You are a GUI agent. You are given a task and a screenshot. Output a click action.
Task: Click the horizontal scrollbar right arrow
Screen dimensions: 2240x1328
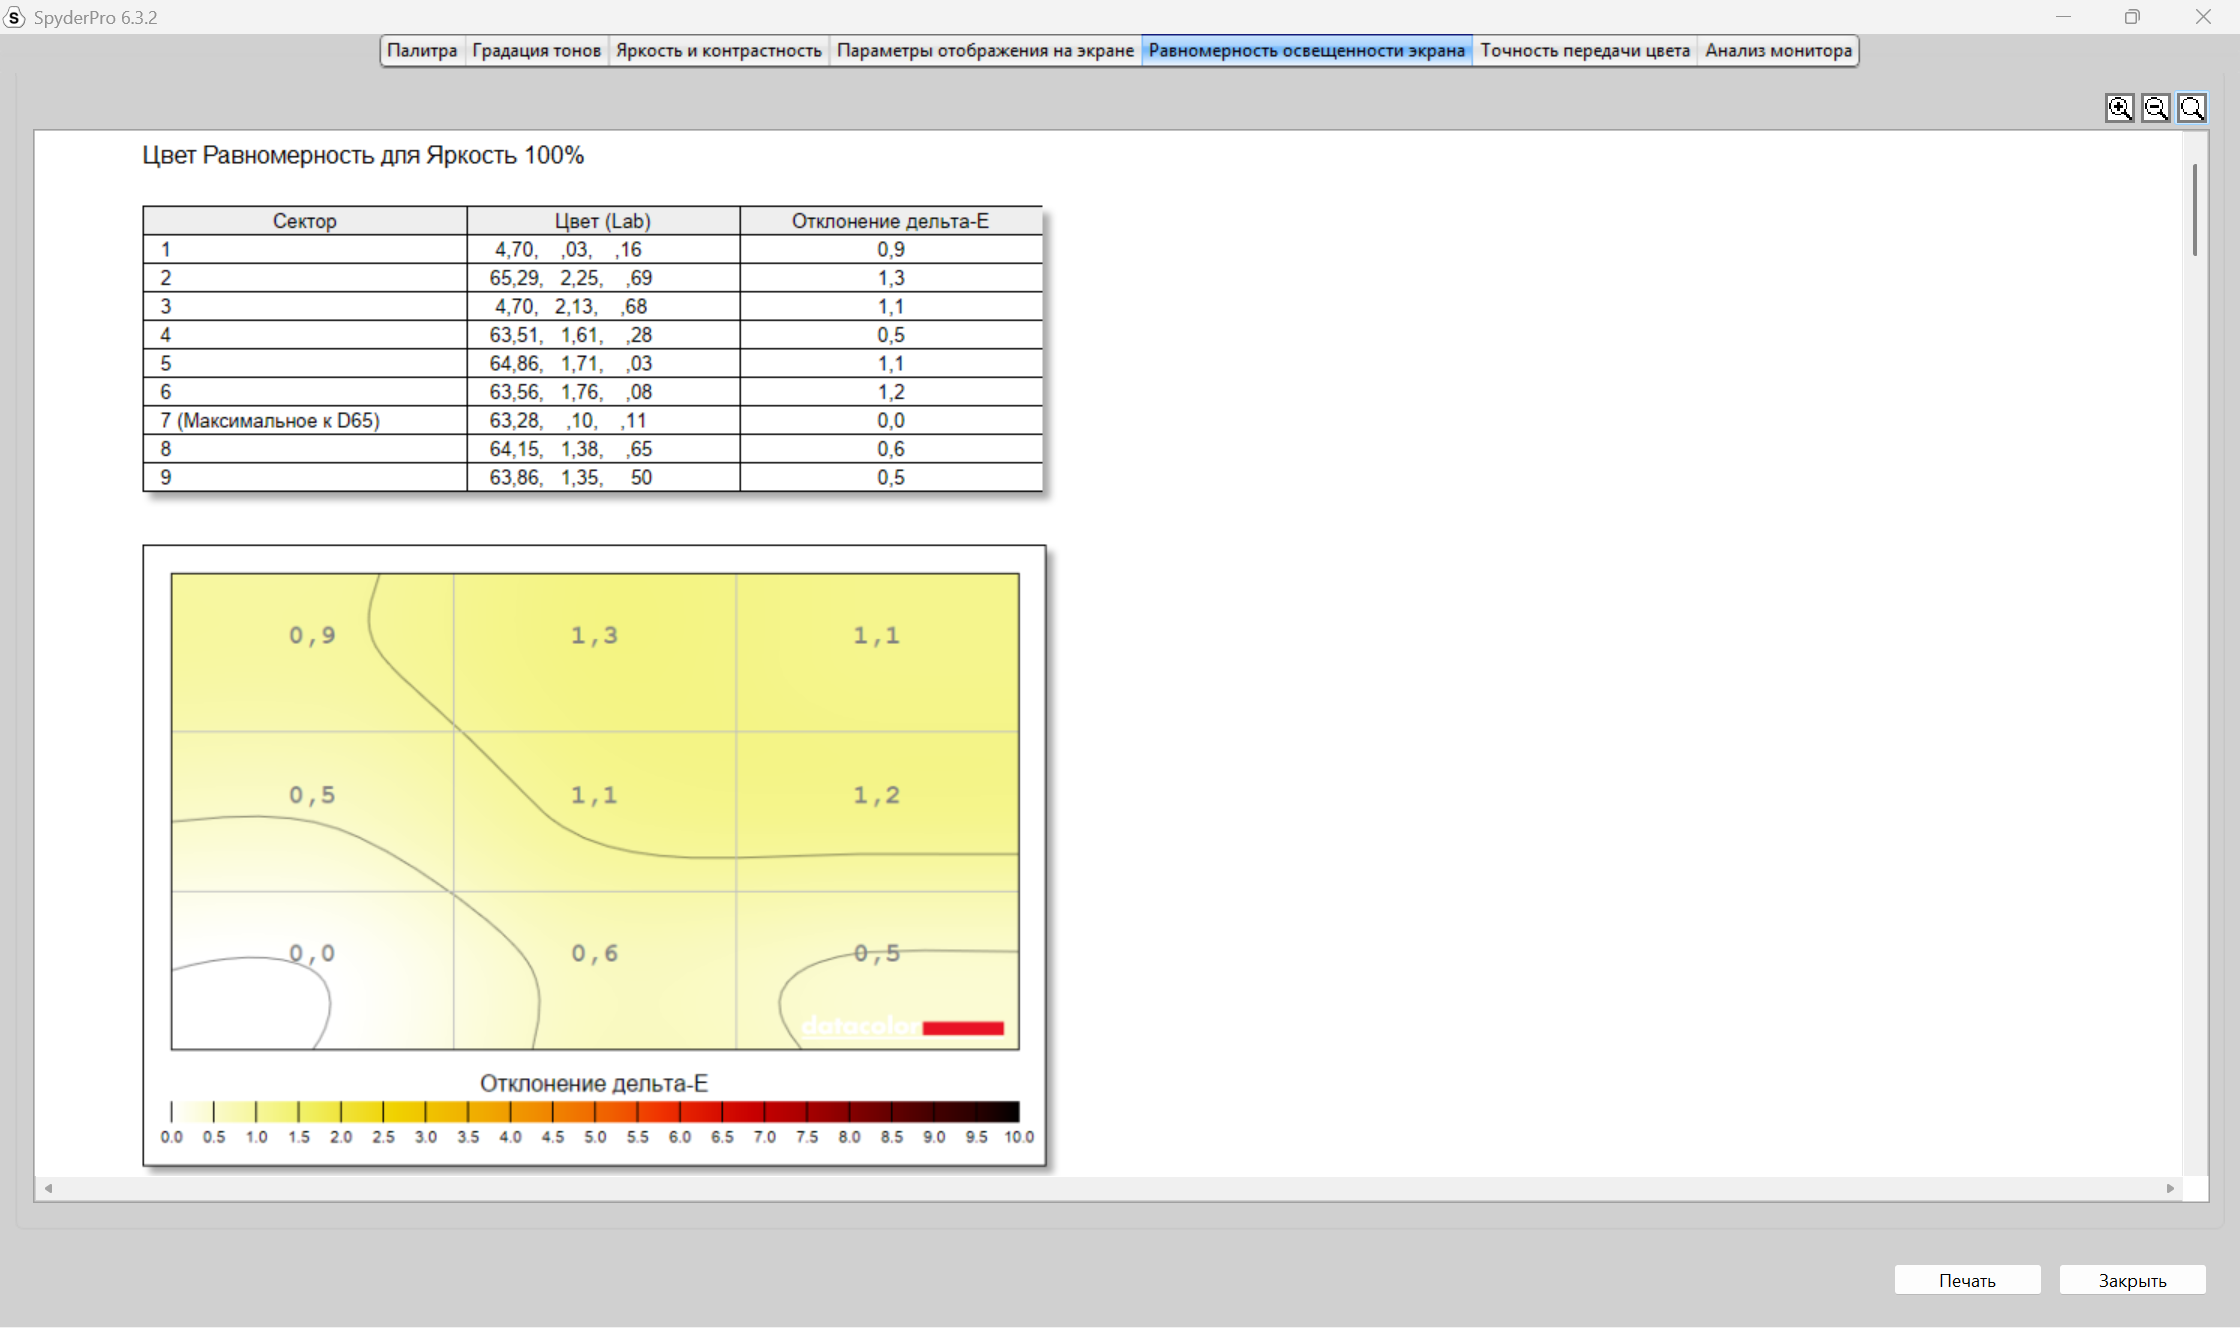(x=2170, y=1188)
